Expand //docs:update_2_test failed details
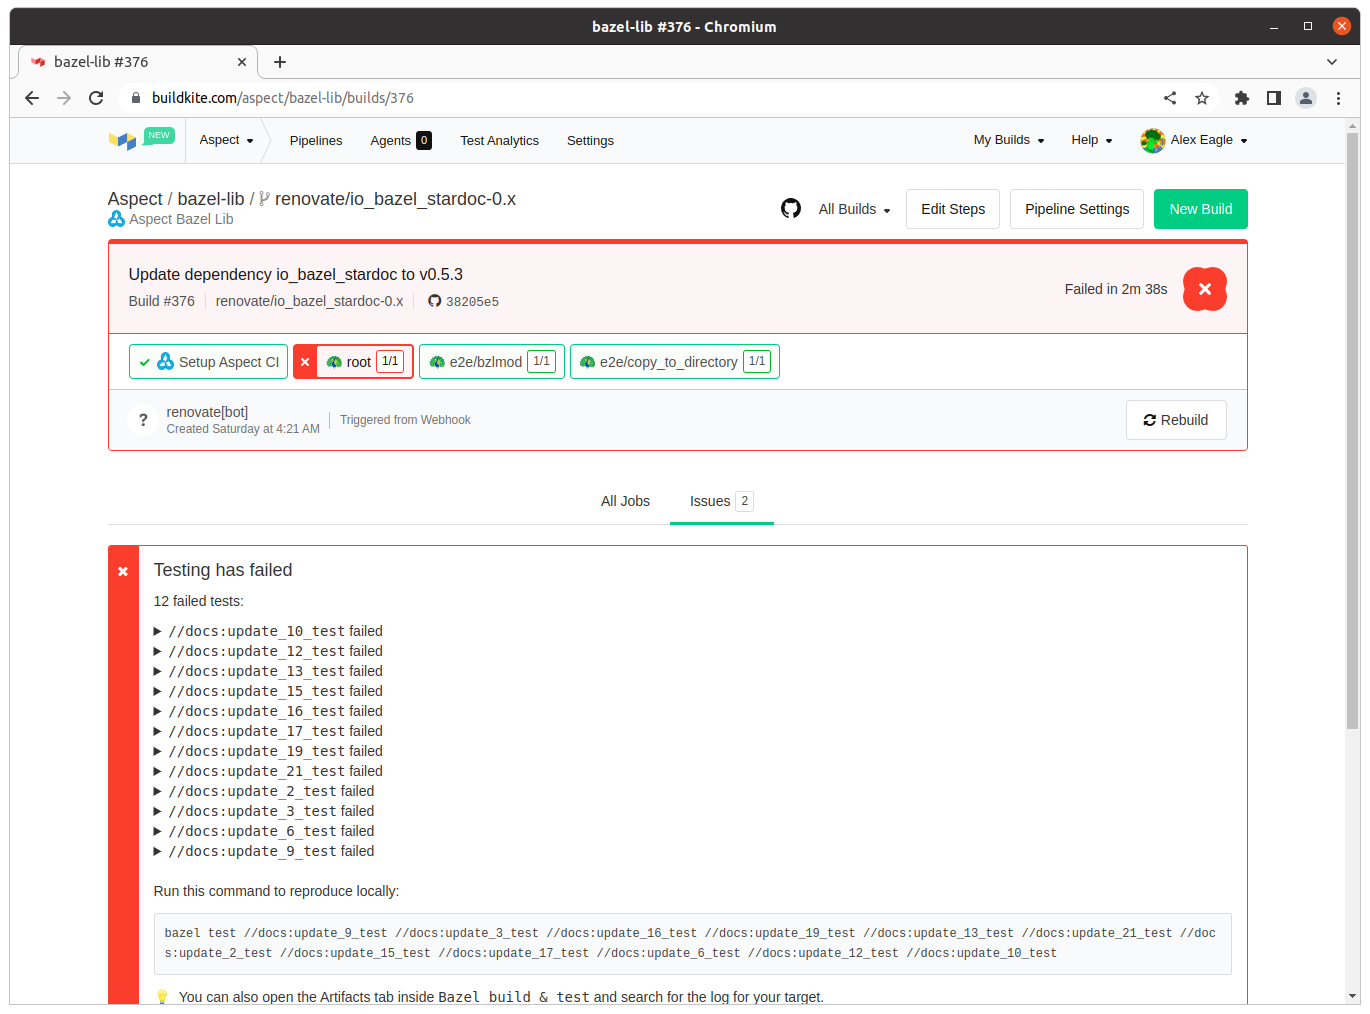1370x1014 pixels. point(263,791)
